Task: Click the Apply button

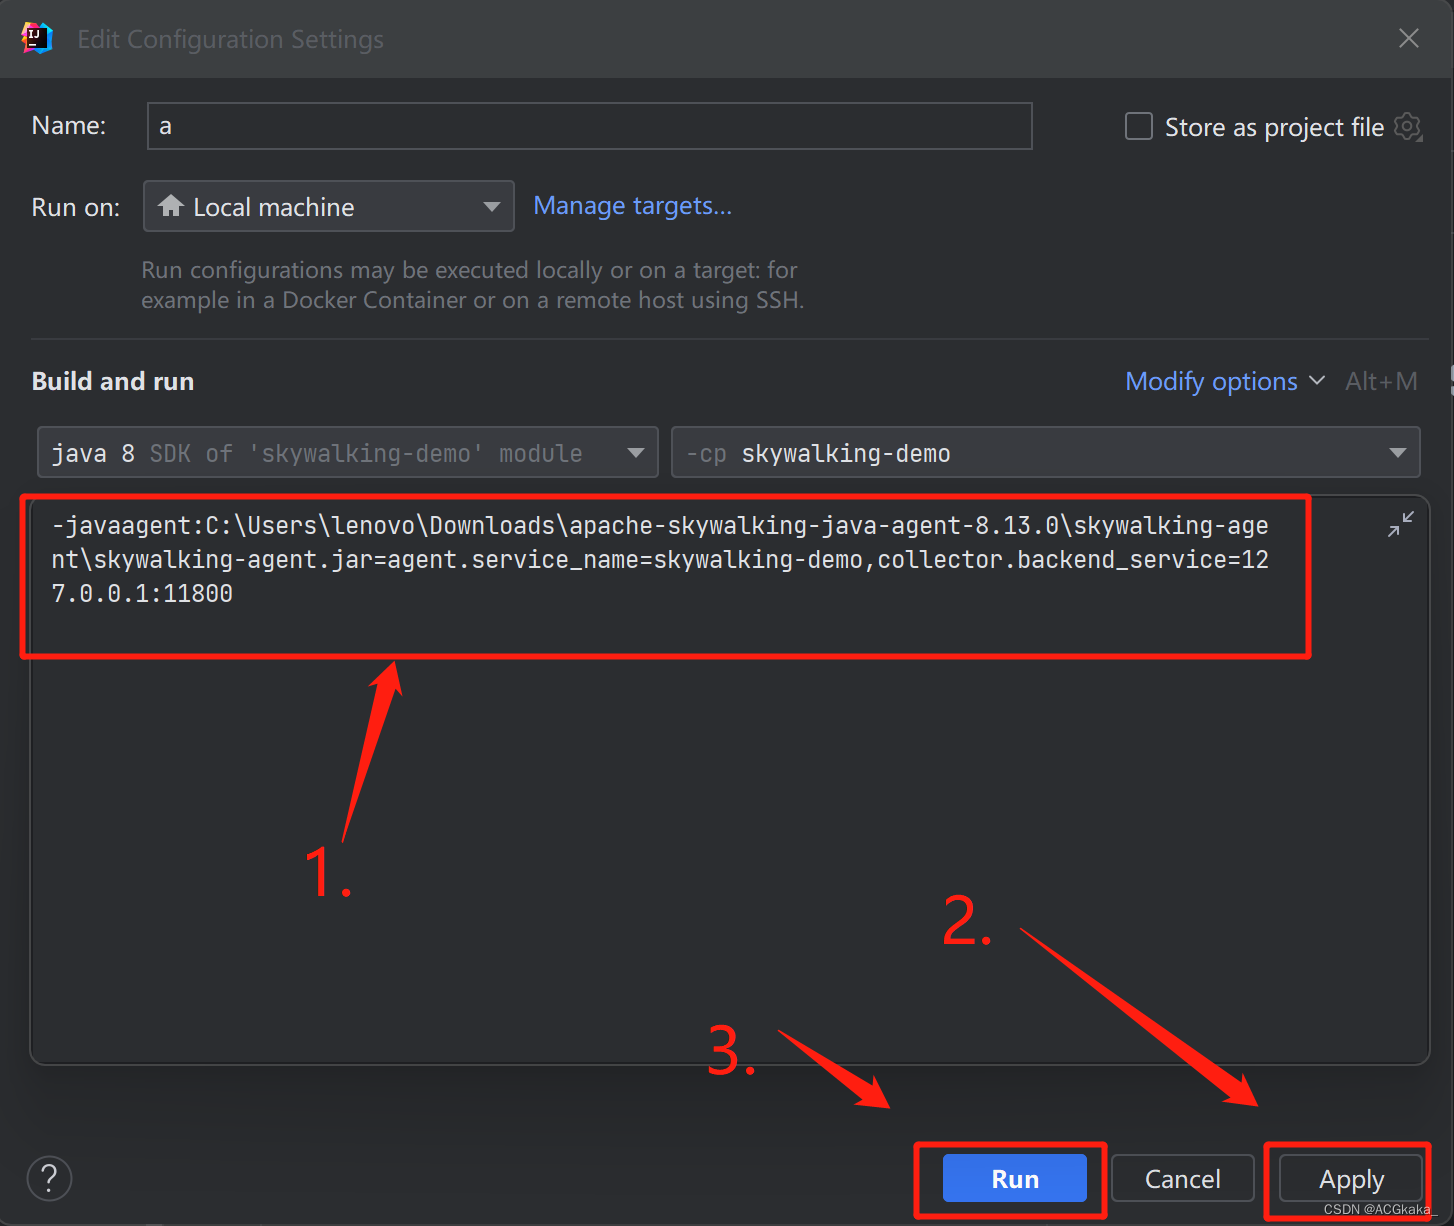Action: 1351,1179
